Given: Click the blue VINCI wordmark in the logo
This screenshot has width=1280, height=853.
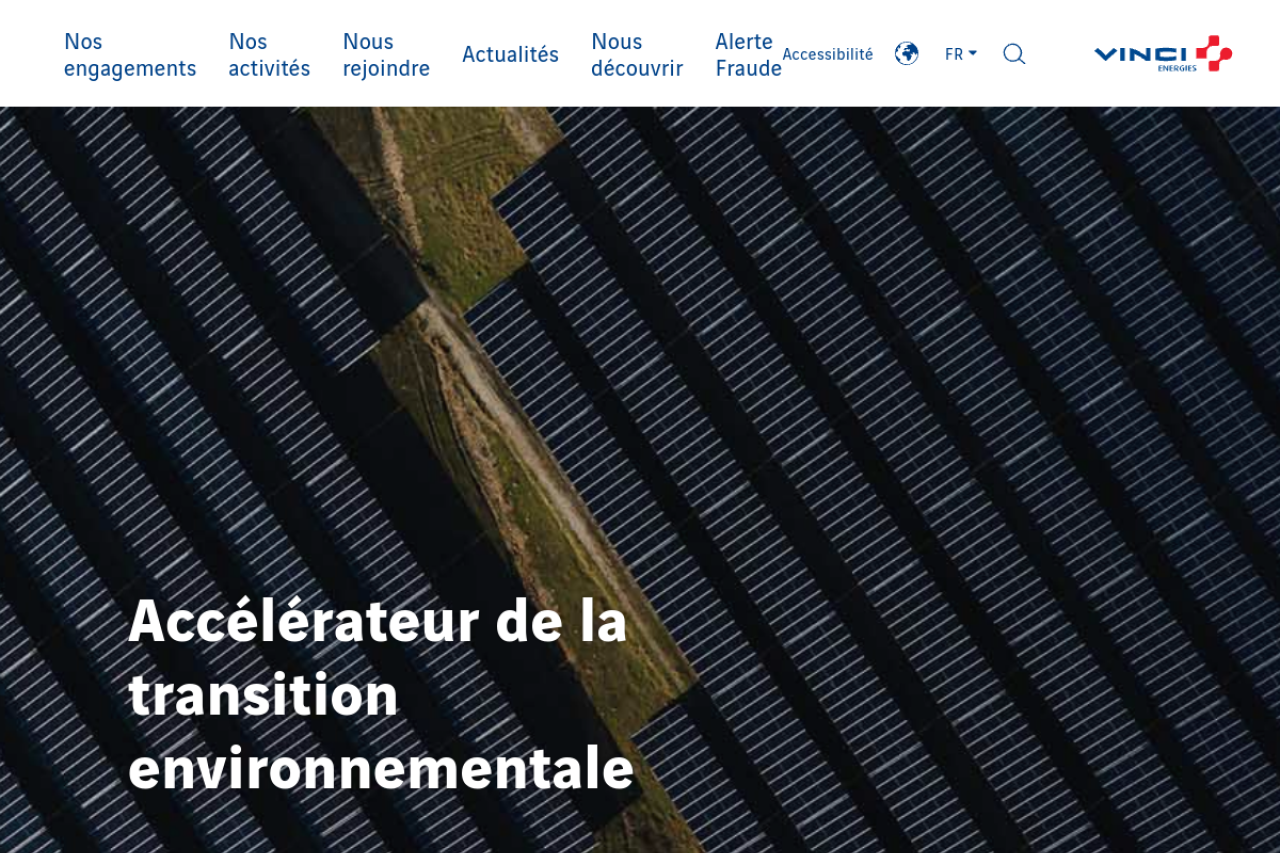Looking at the screenshot, I should tap(1140, 54).
